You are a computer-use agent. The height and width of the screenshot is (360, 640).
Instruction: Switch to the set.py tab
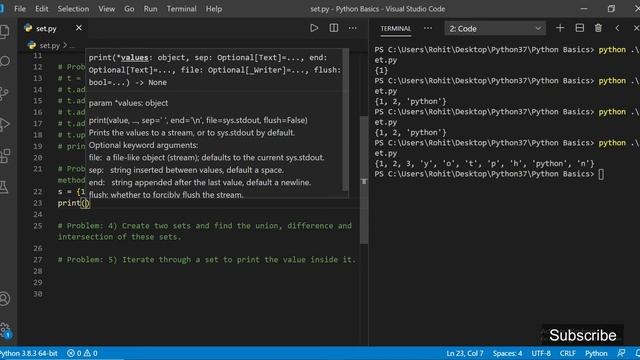click(45, 29)
